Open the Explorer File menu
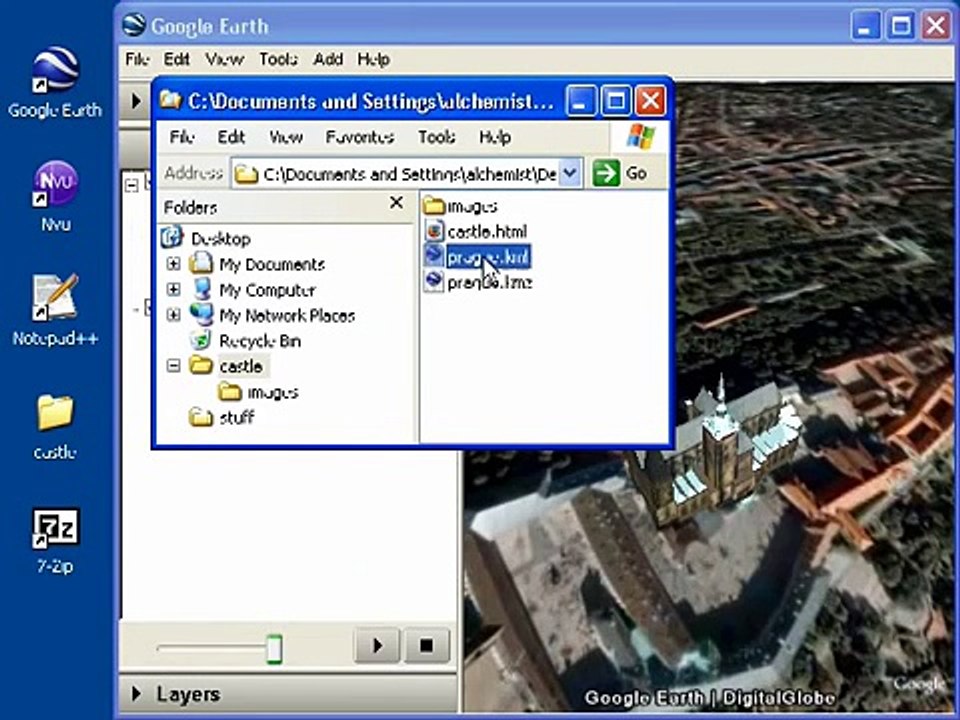 (x=182, y=137)
